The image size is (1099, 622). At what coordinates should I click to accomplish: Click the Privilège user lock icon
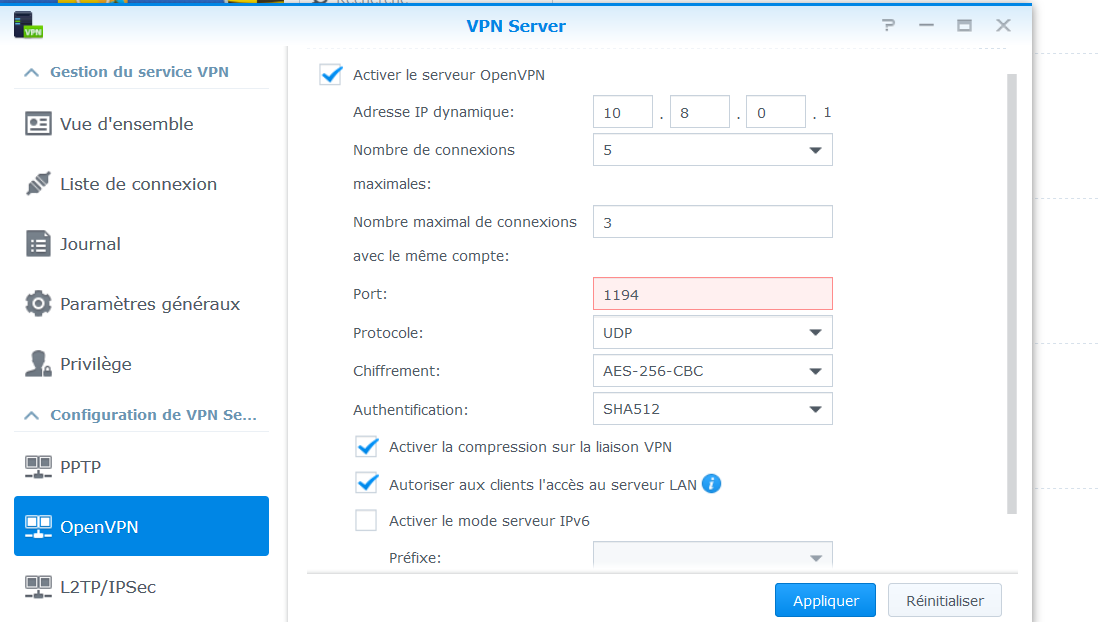38,364
